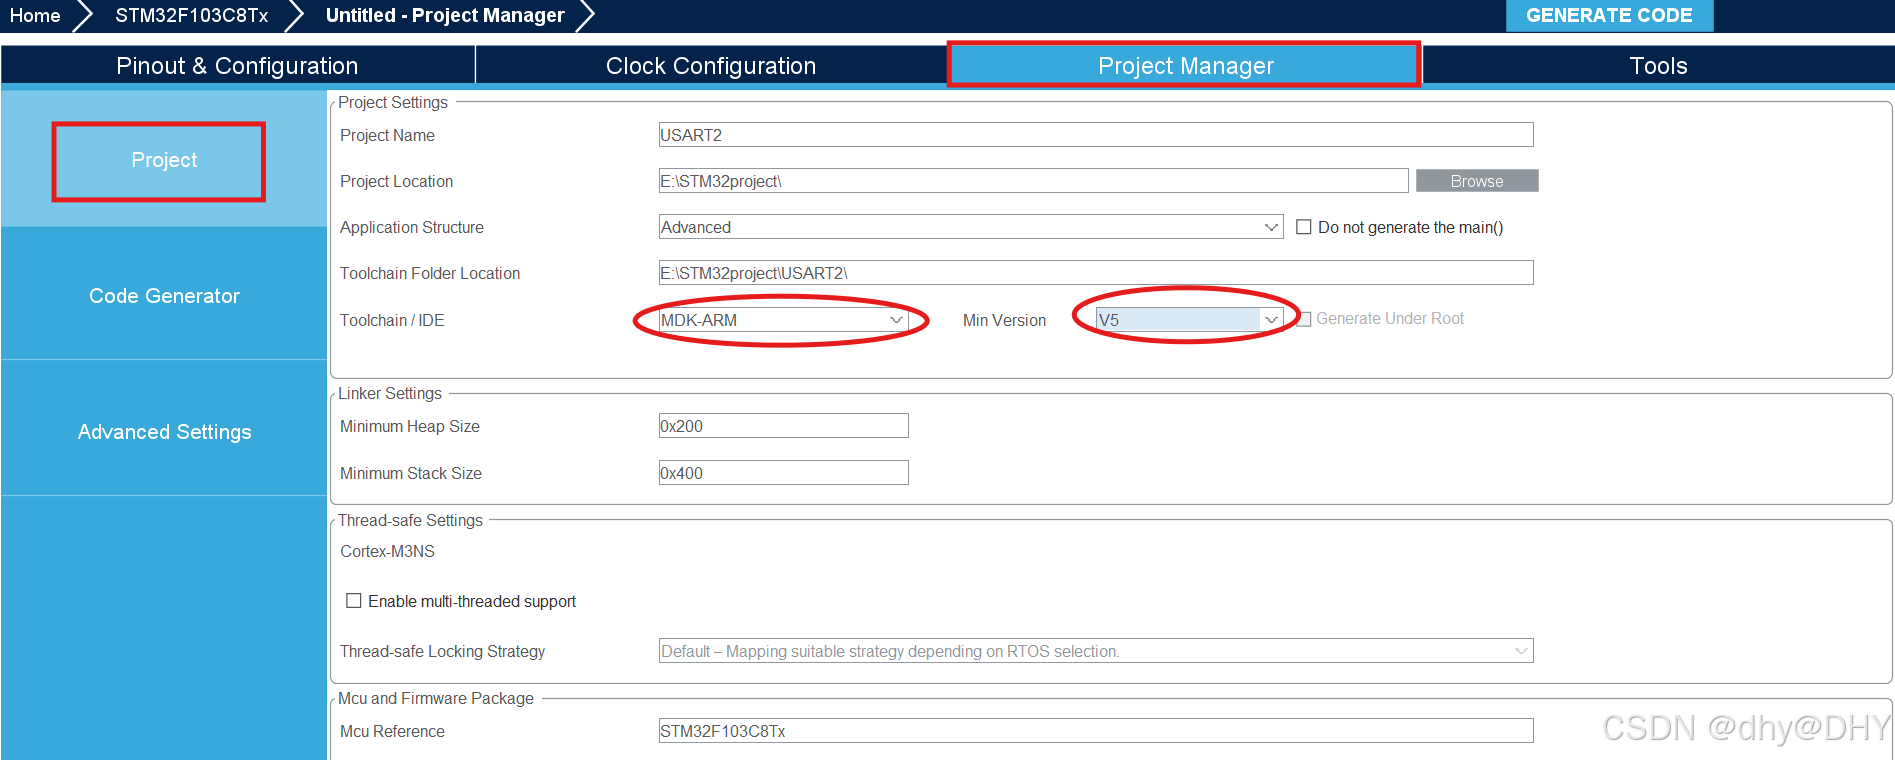This screenshot has height=760, width=1895.
Task: Click the Home breadcrumb
Action: [35, 15]
